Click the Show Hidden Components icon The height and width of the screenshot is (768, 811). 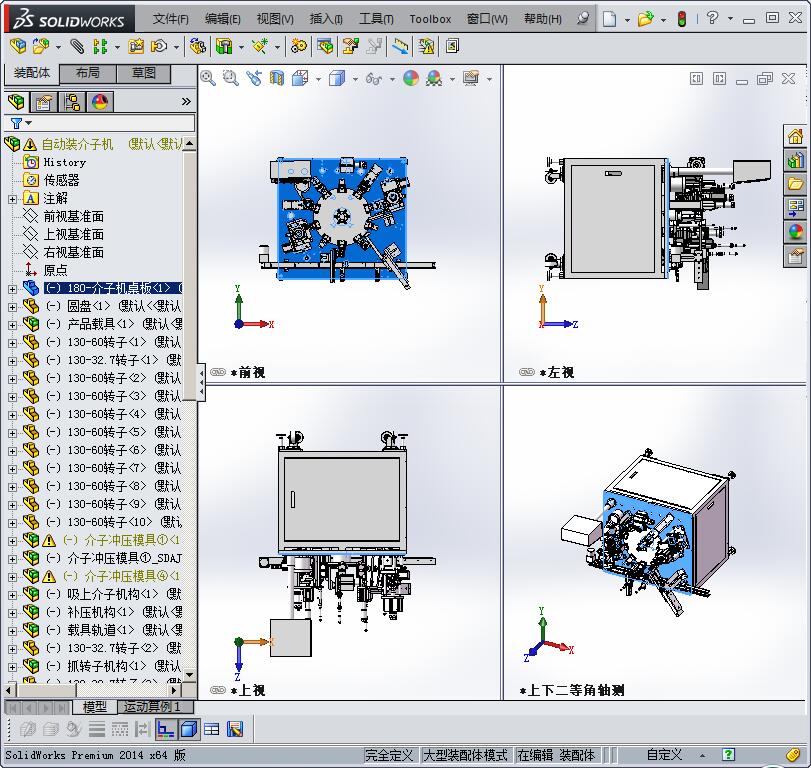point(197,47)
